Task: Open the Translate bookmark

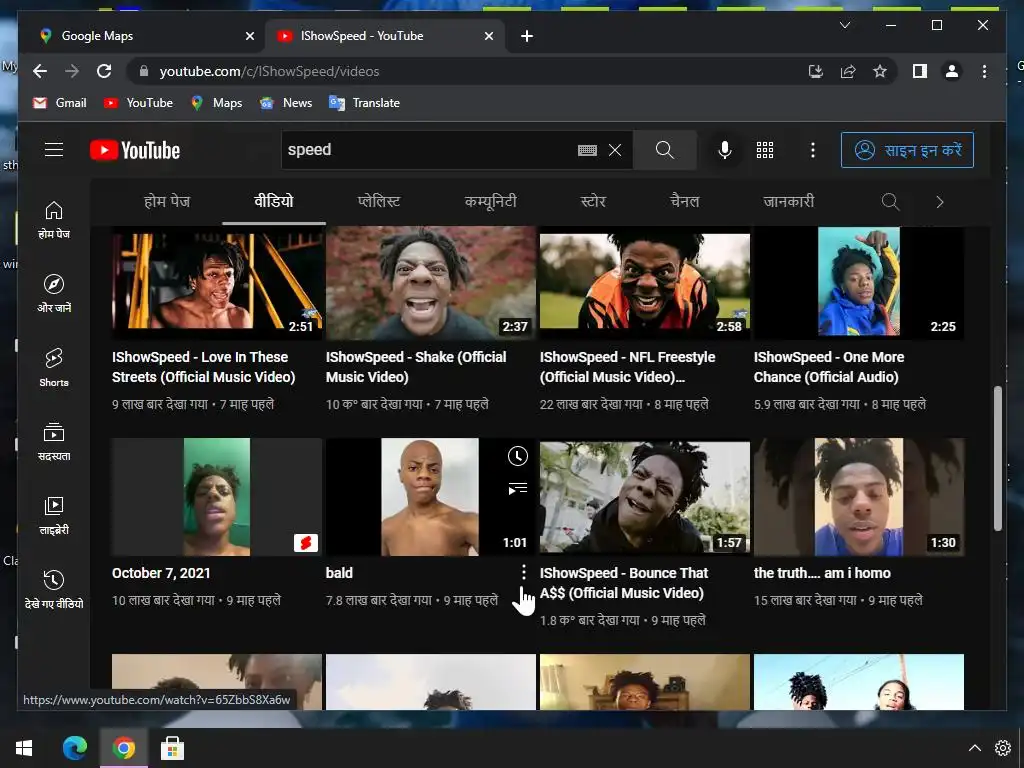Action: [x=364, y=103]
